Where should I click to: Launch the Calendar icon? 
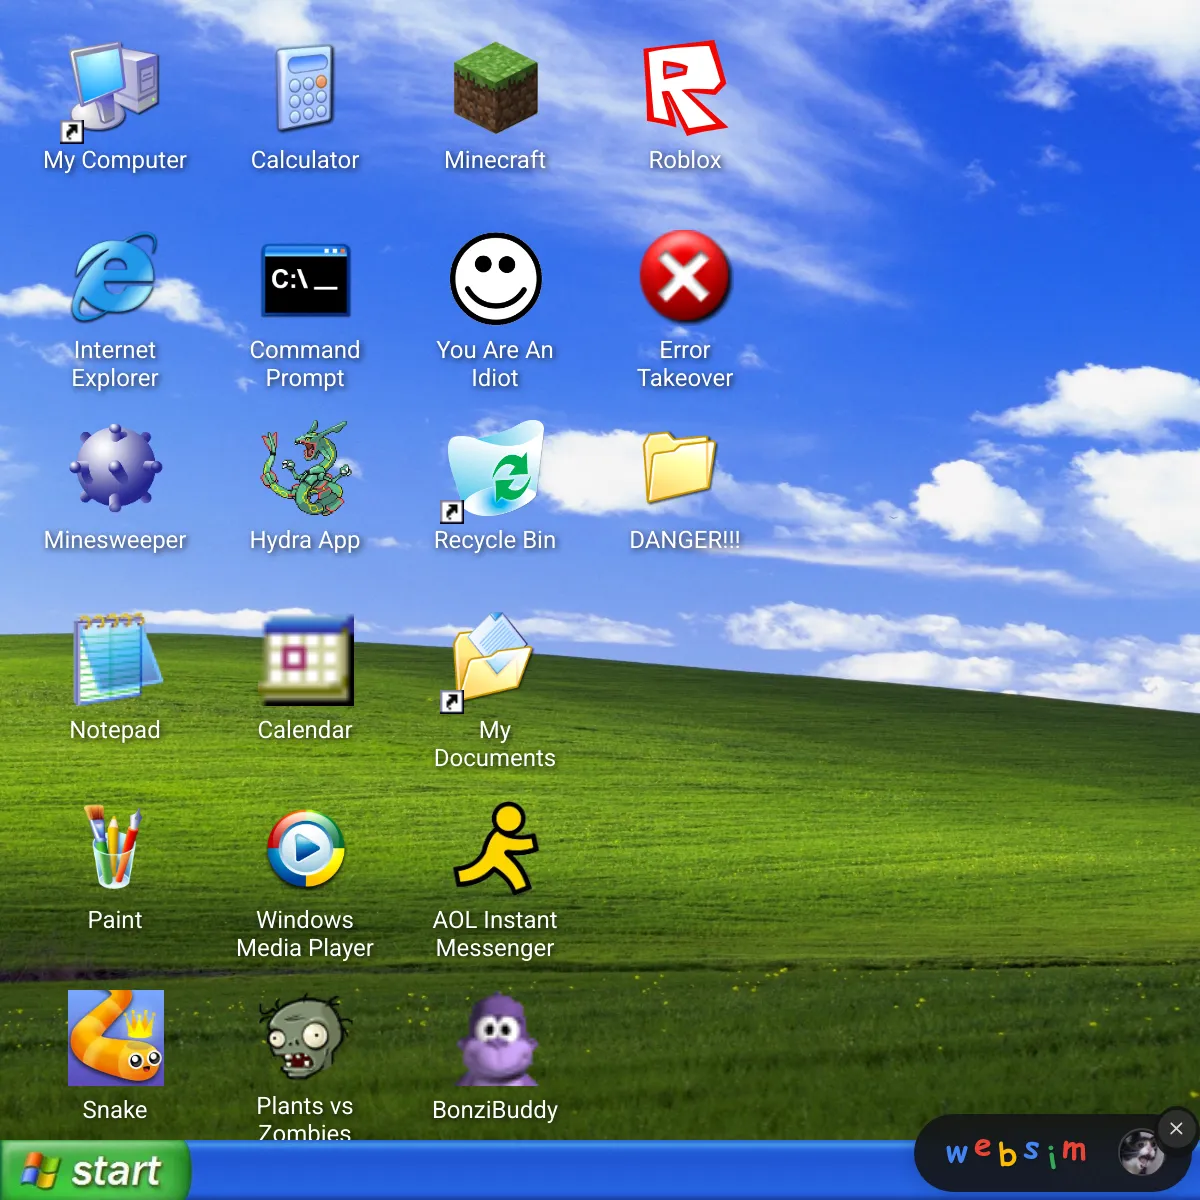[x=305, y=660]
